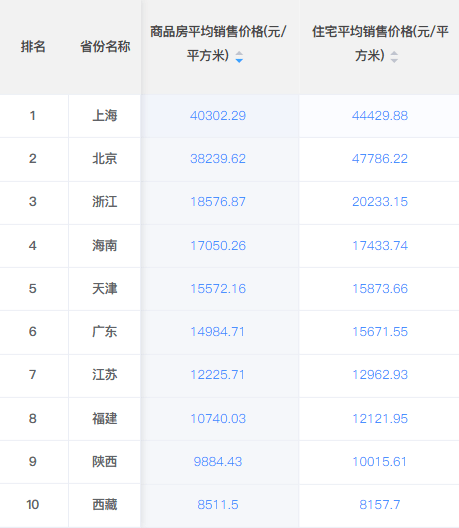Image resolution: width=459 pixels, height=528 pixels.
Task: Select the 9884.43 value for 陕西
Action: pyautogui.click(x=218, y=462)
